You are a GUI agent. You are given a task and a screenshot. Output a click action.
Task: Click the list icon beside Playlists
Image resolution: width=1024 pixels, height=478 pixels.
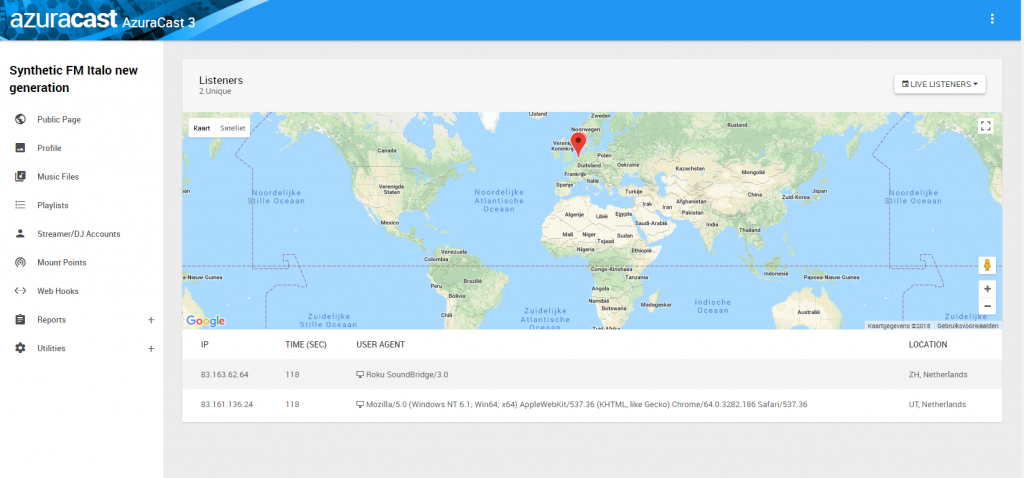[x=20, y=205]
